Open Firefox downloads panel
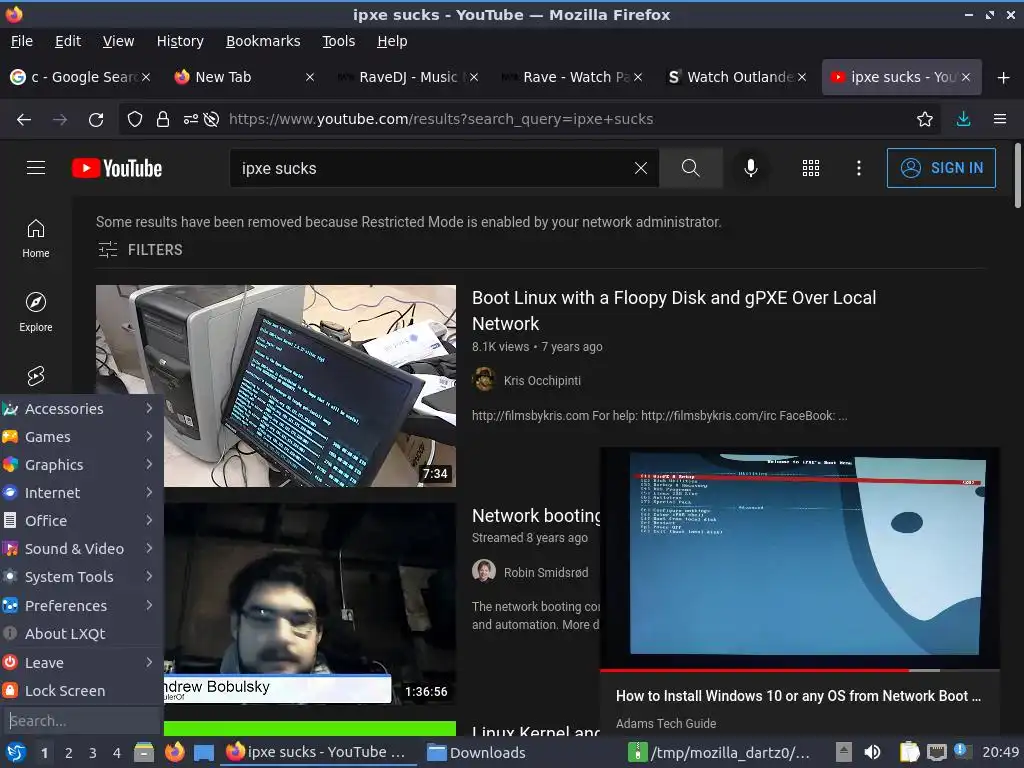The image size is (1024, 768). pos(963,119)
